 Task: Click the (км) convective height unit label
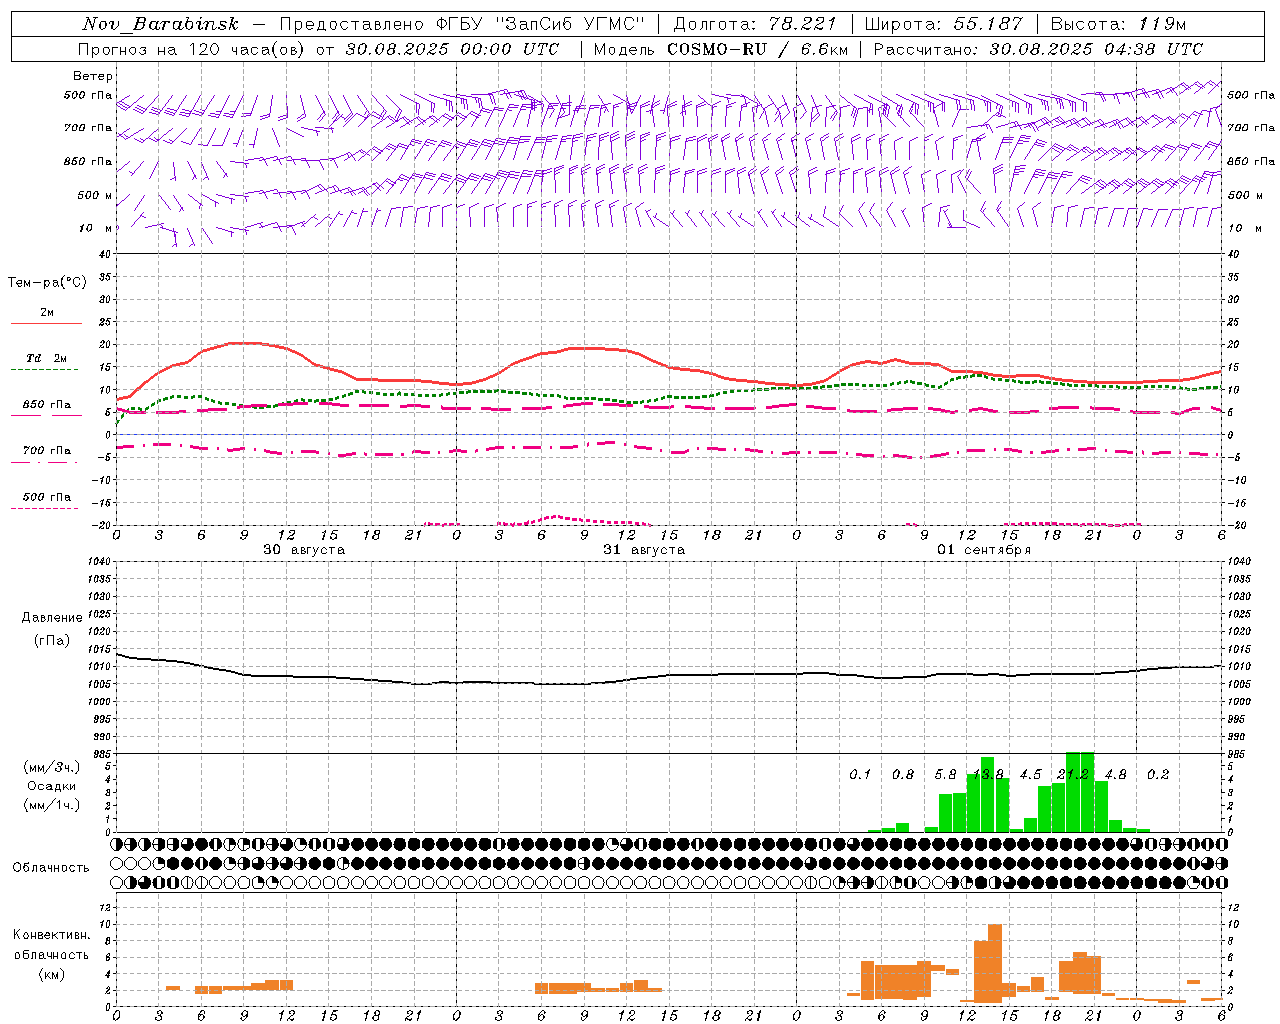[x=51, y=975]
